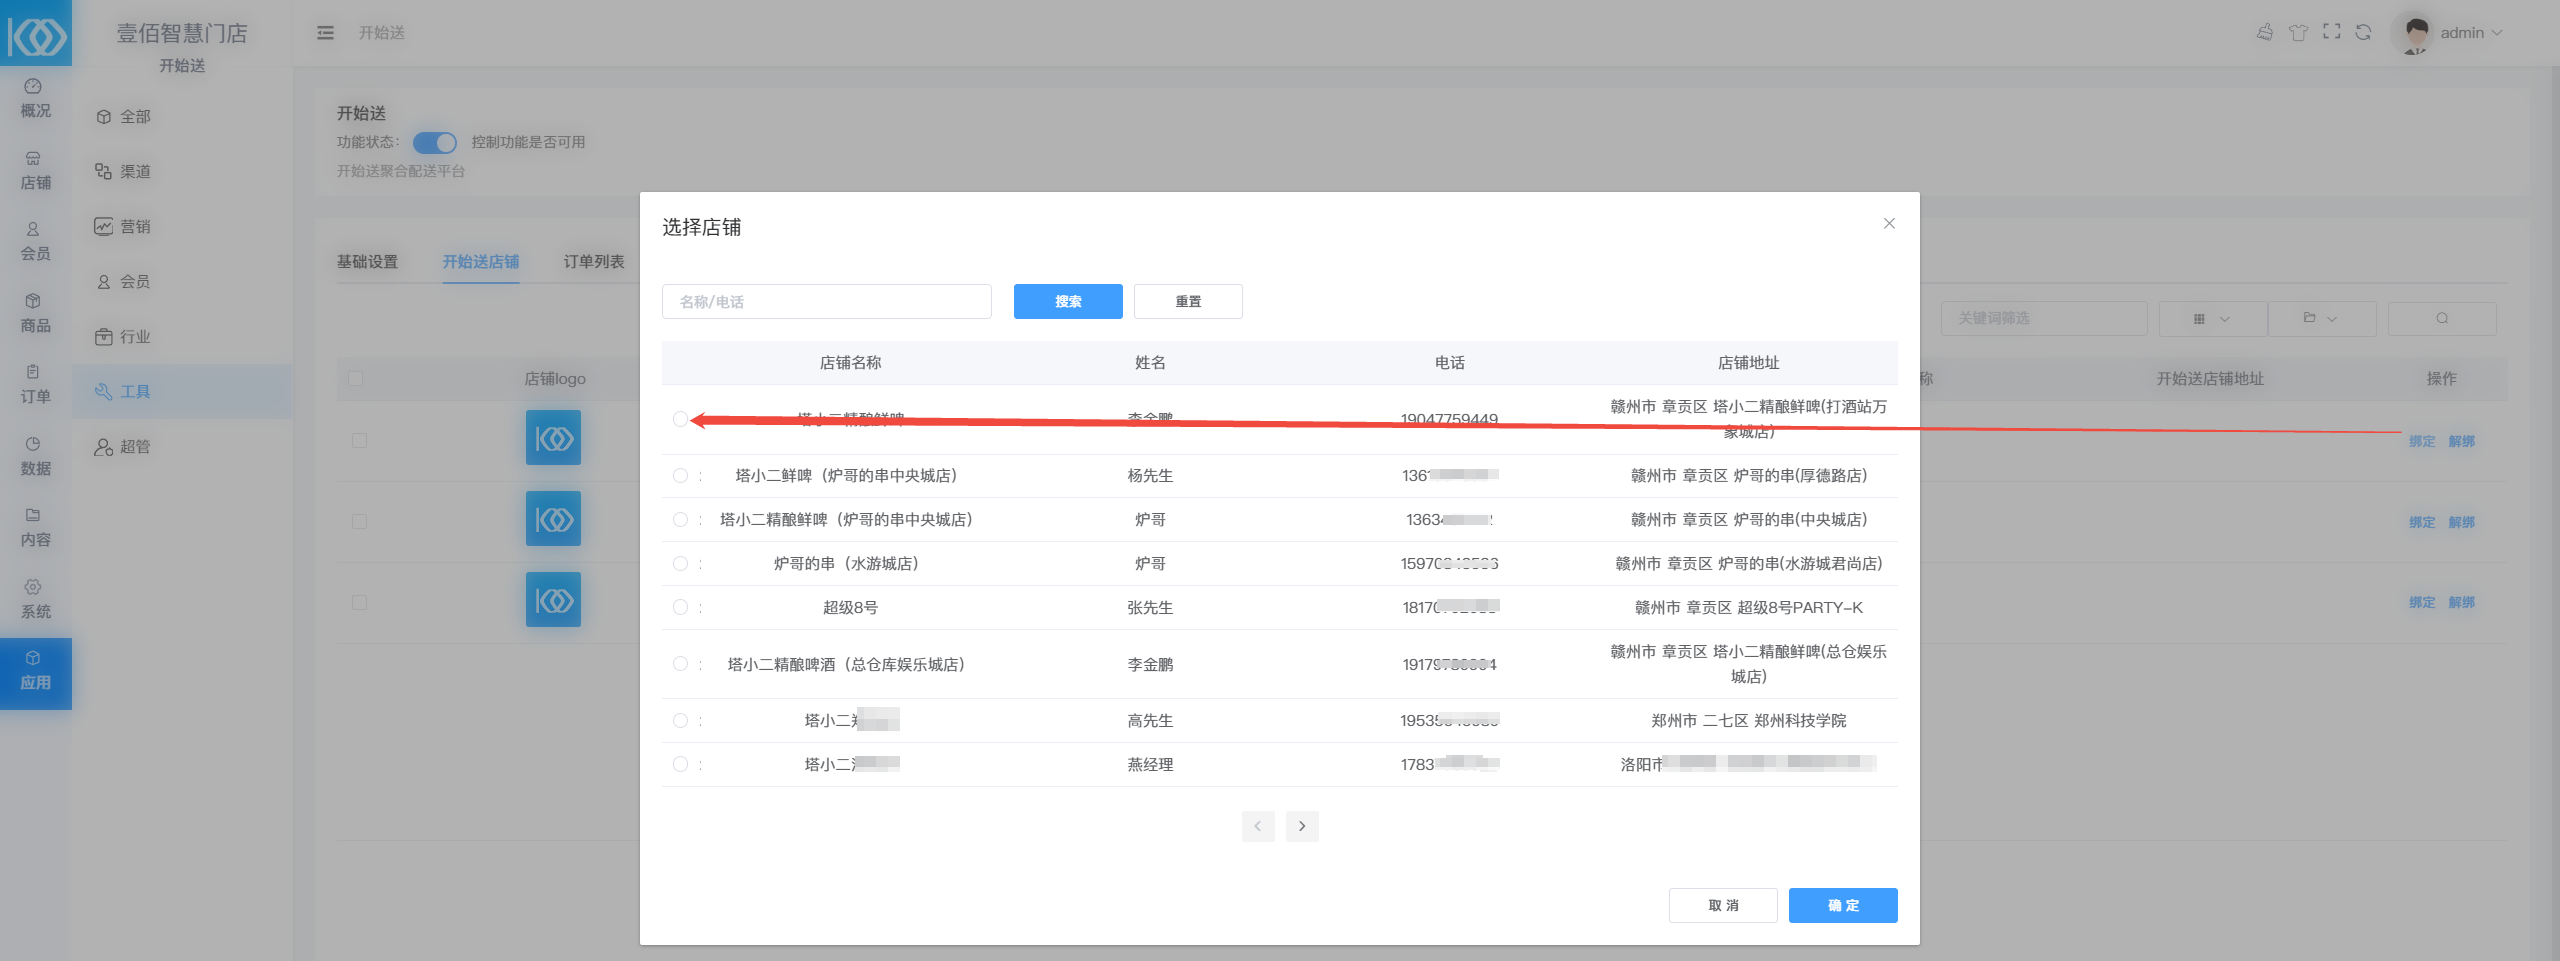This screenshot has height=961, width=2560.
Task: Switch to the 订单列表 tab
Action: tap(593, 262)
